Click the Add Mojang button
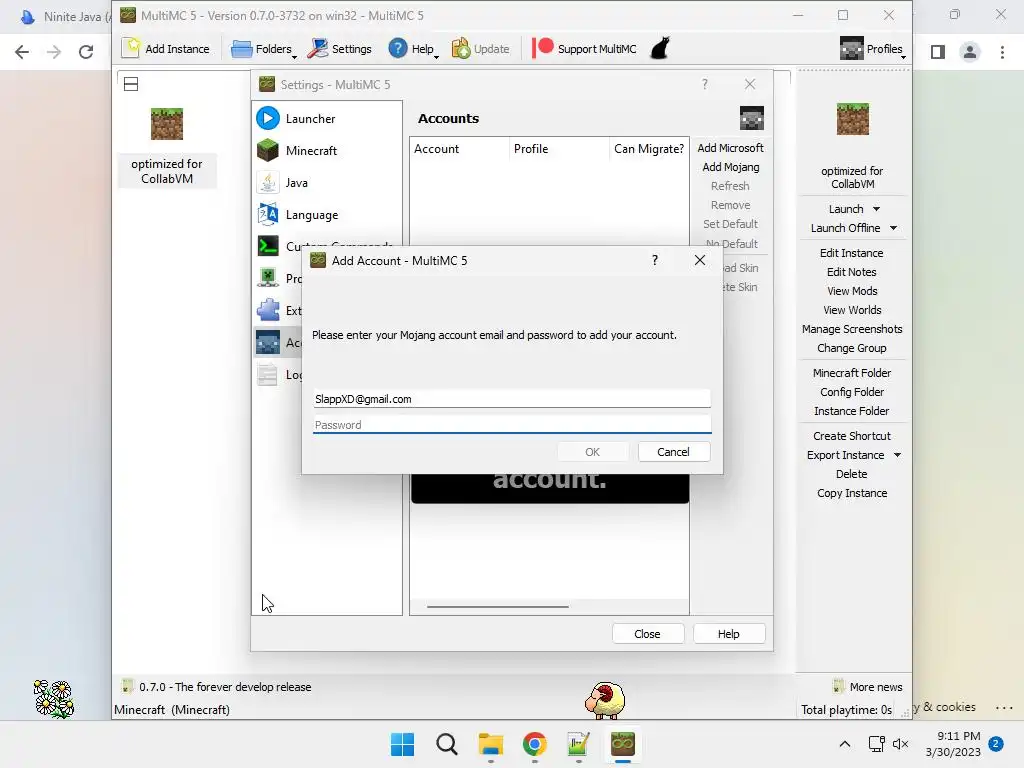Viewport: 1024px width, 768px height. (730, 167)
